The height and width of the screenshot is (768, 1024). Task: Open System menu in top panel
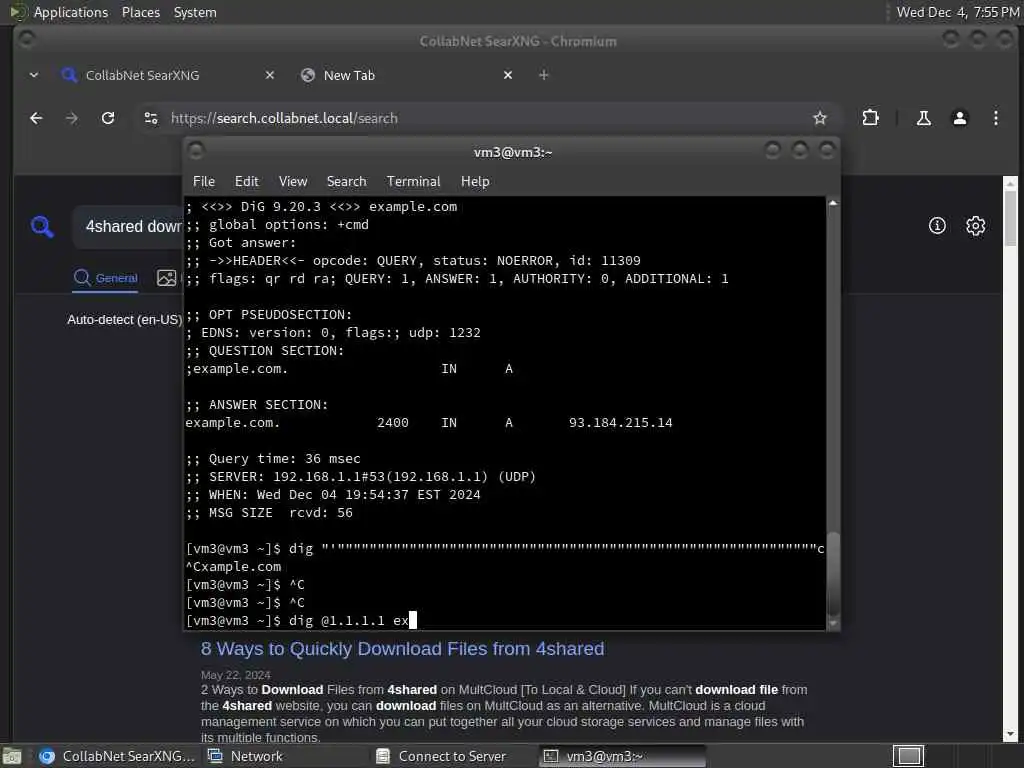195,12
